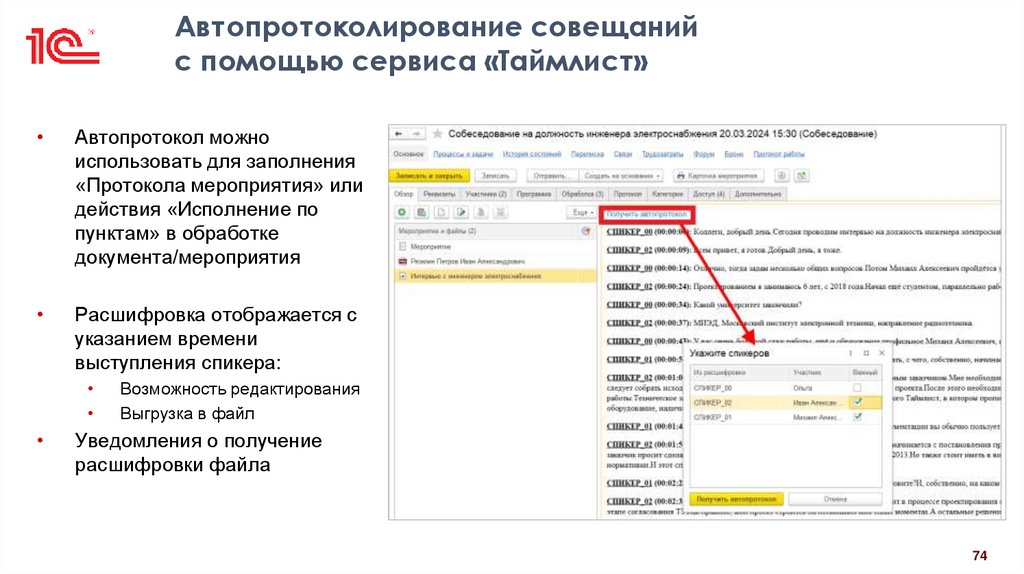1024x574 pixels.
Task: Click the briefcase icon of 'Резюме Петров' row
Action: point(402,261)
